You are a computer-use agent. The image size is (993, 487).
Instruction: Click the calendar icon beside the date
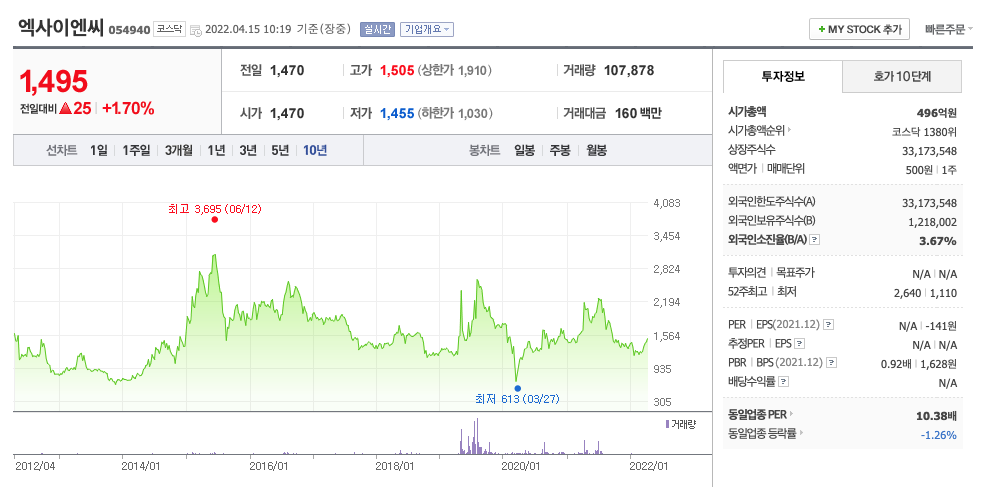(196, 30)
